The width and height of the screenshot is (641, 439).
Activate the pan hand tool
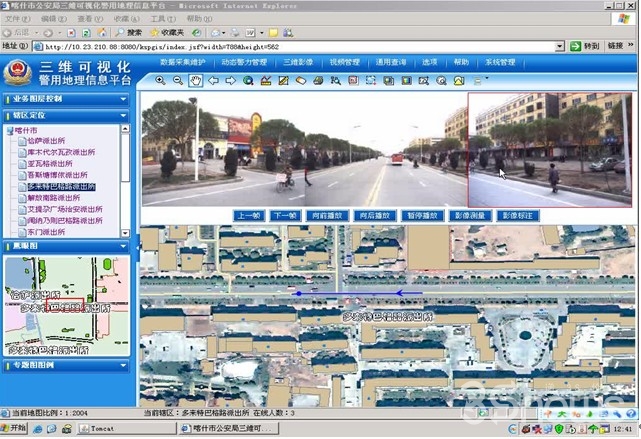[195, 80]
